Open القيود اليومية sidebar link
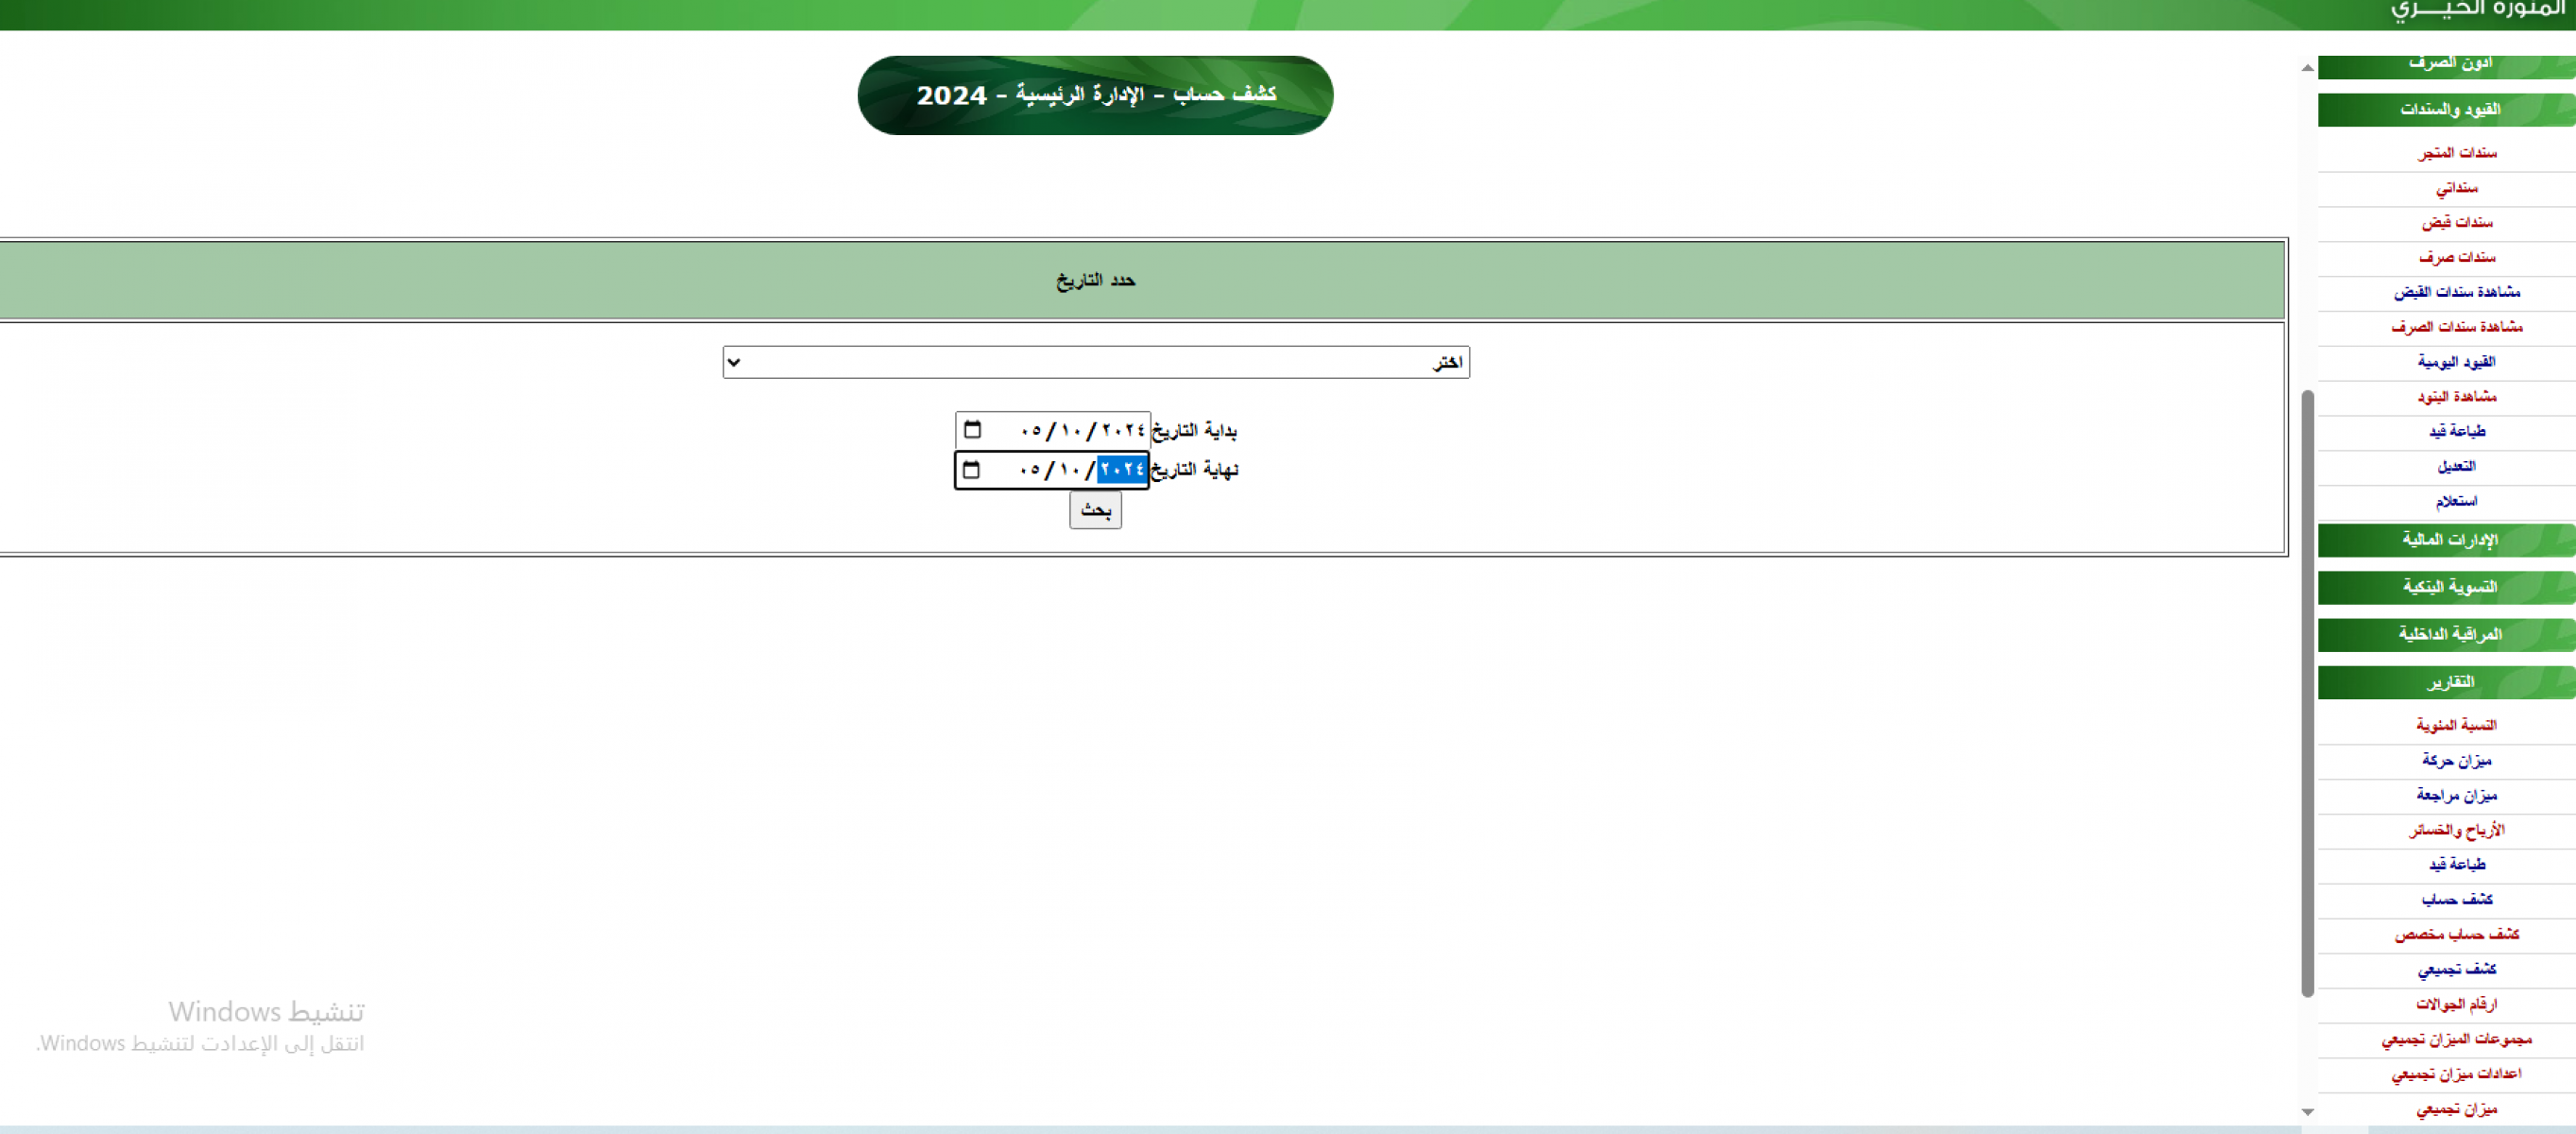 pyautogui.click(x=2456, y=362)
